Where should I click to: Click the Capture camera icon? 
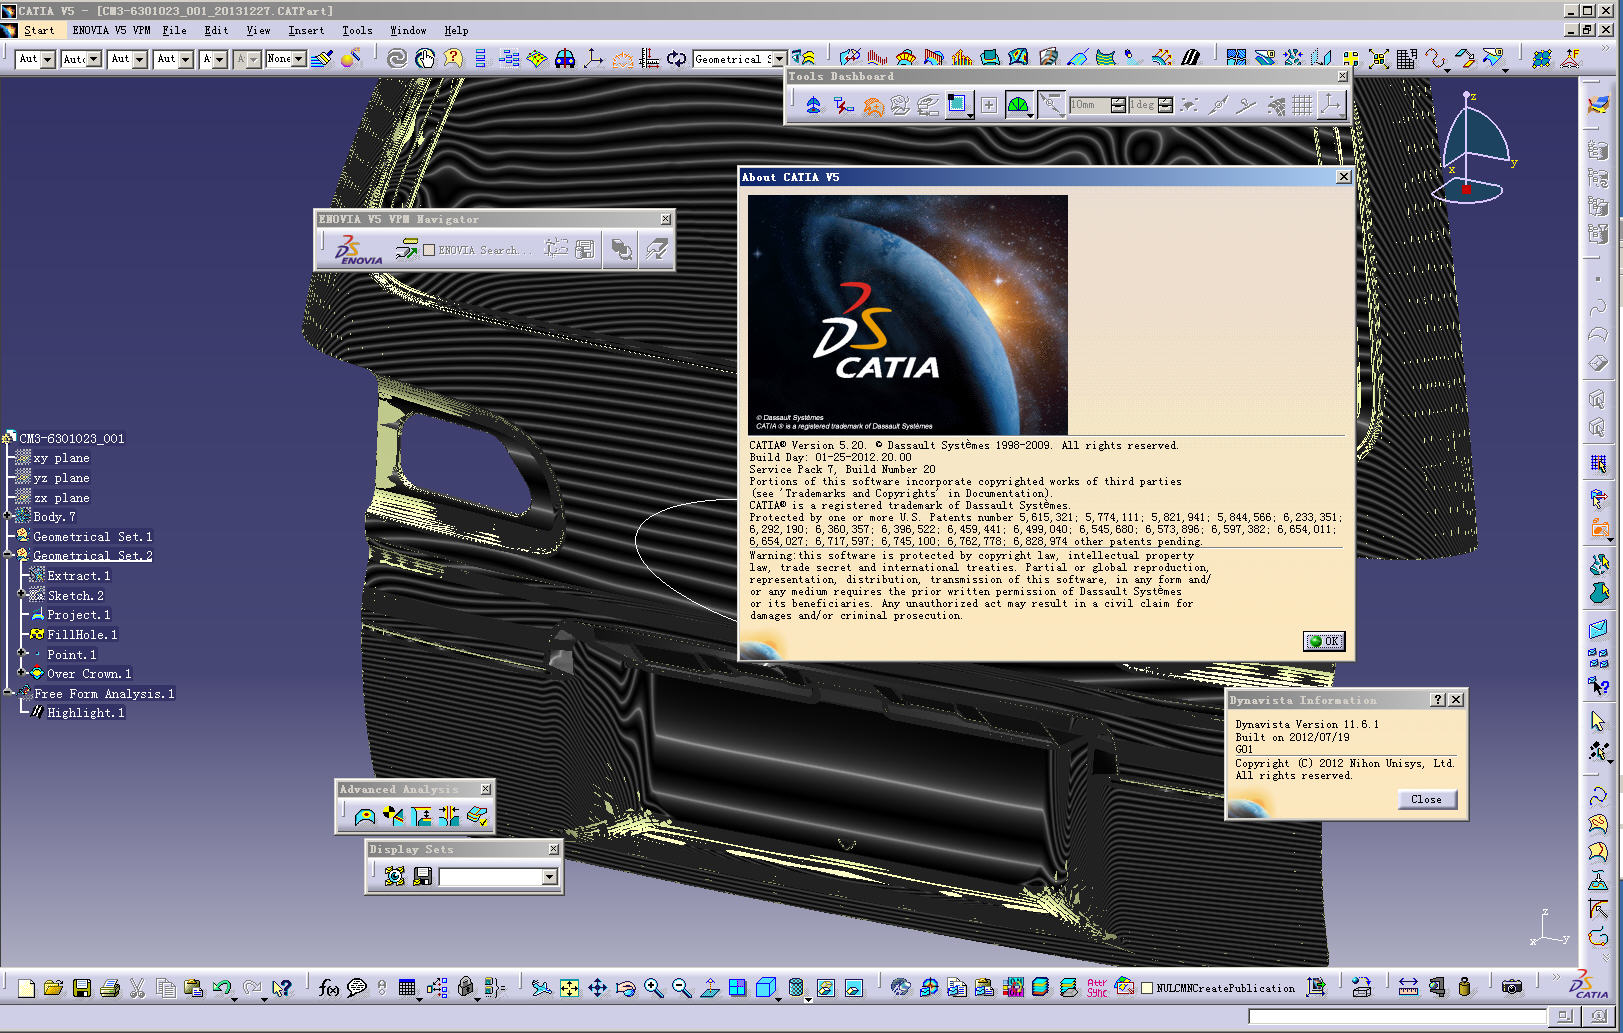(1512, 987)
